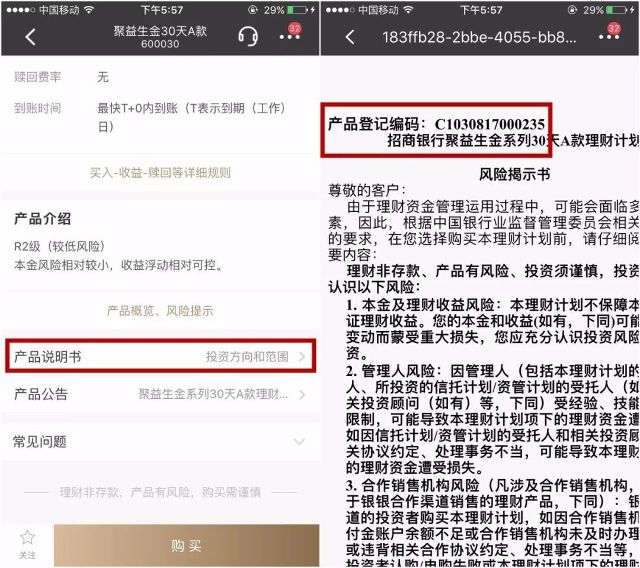
Task: Tap the 购买 button
Action: tap(187, 546)
